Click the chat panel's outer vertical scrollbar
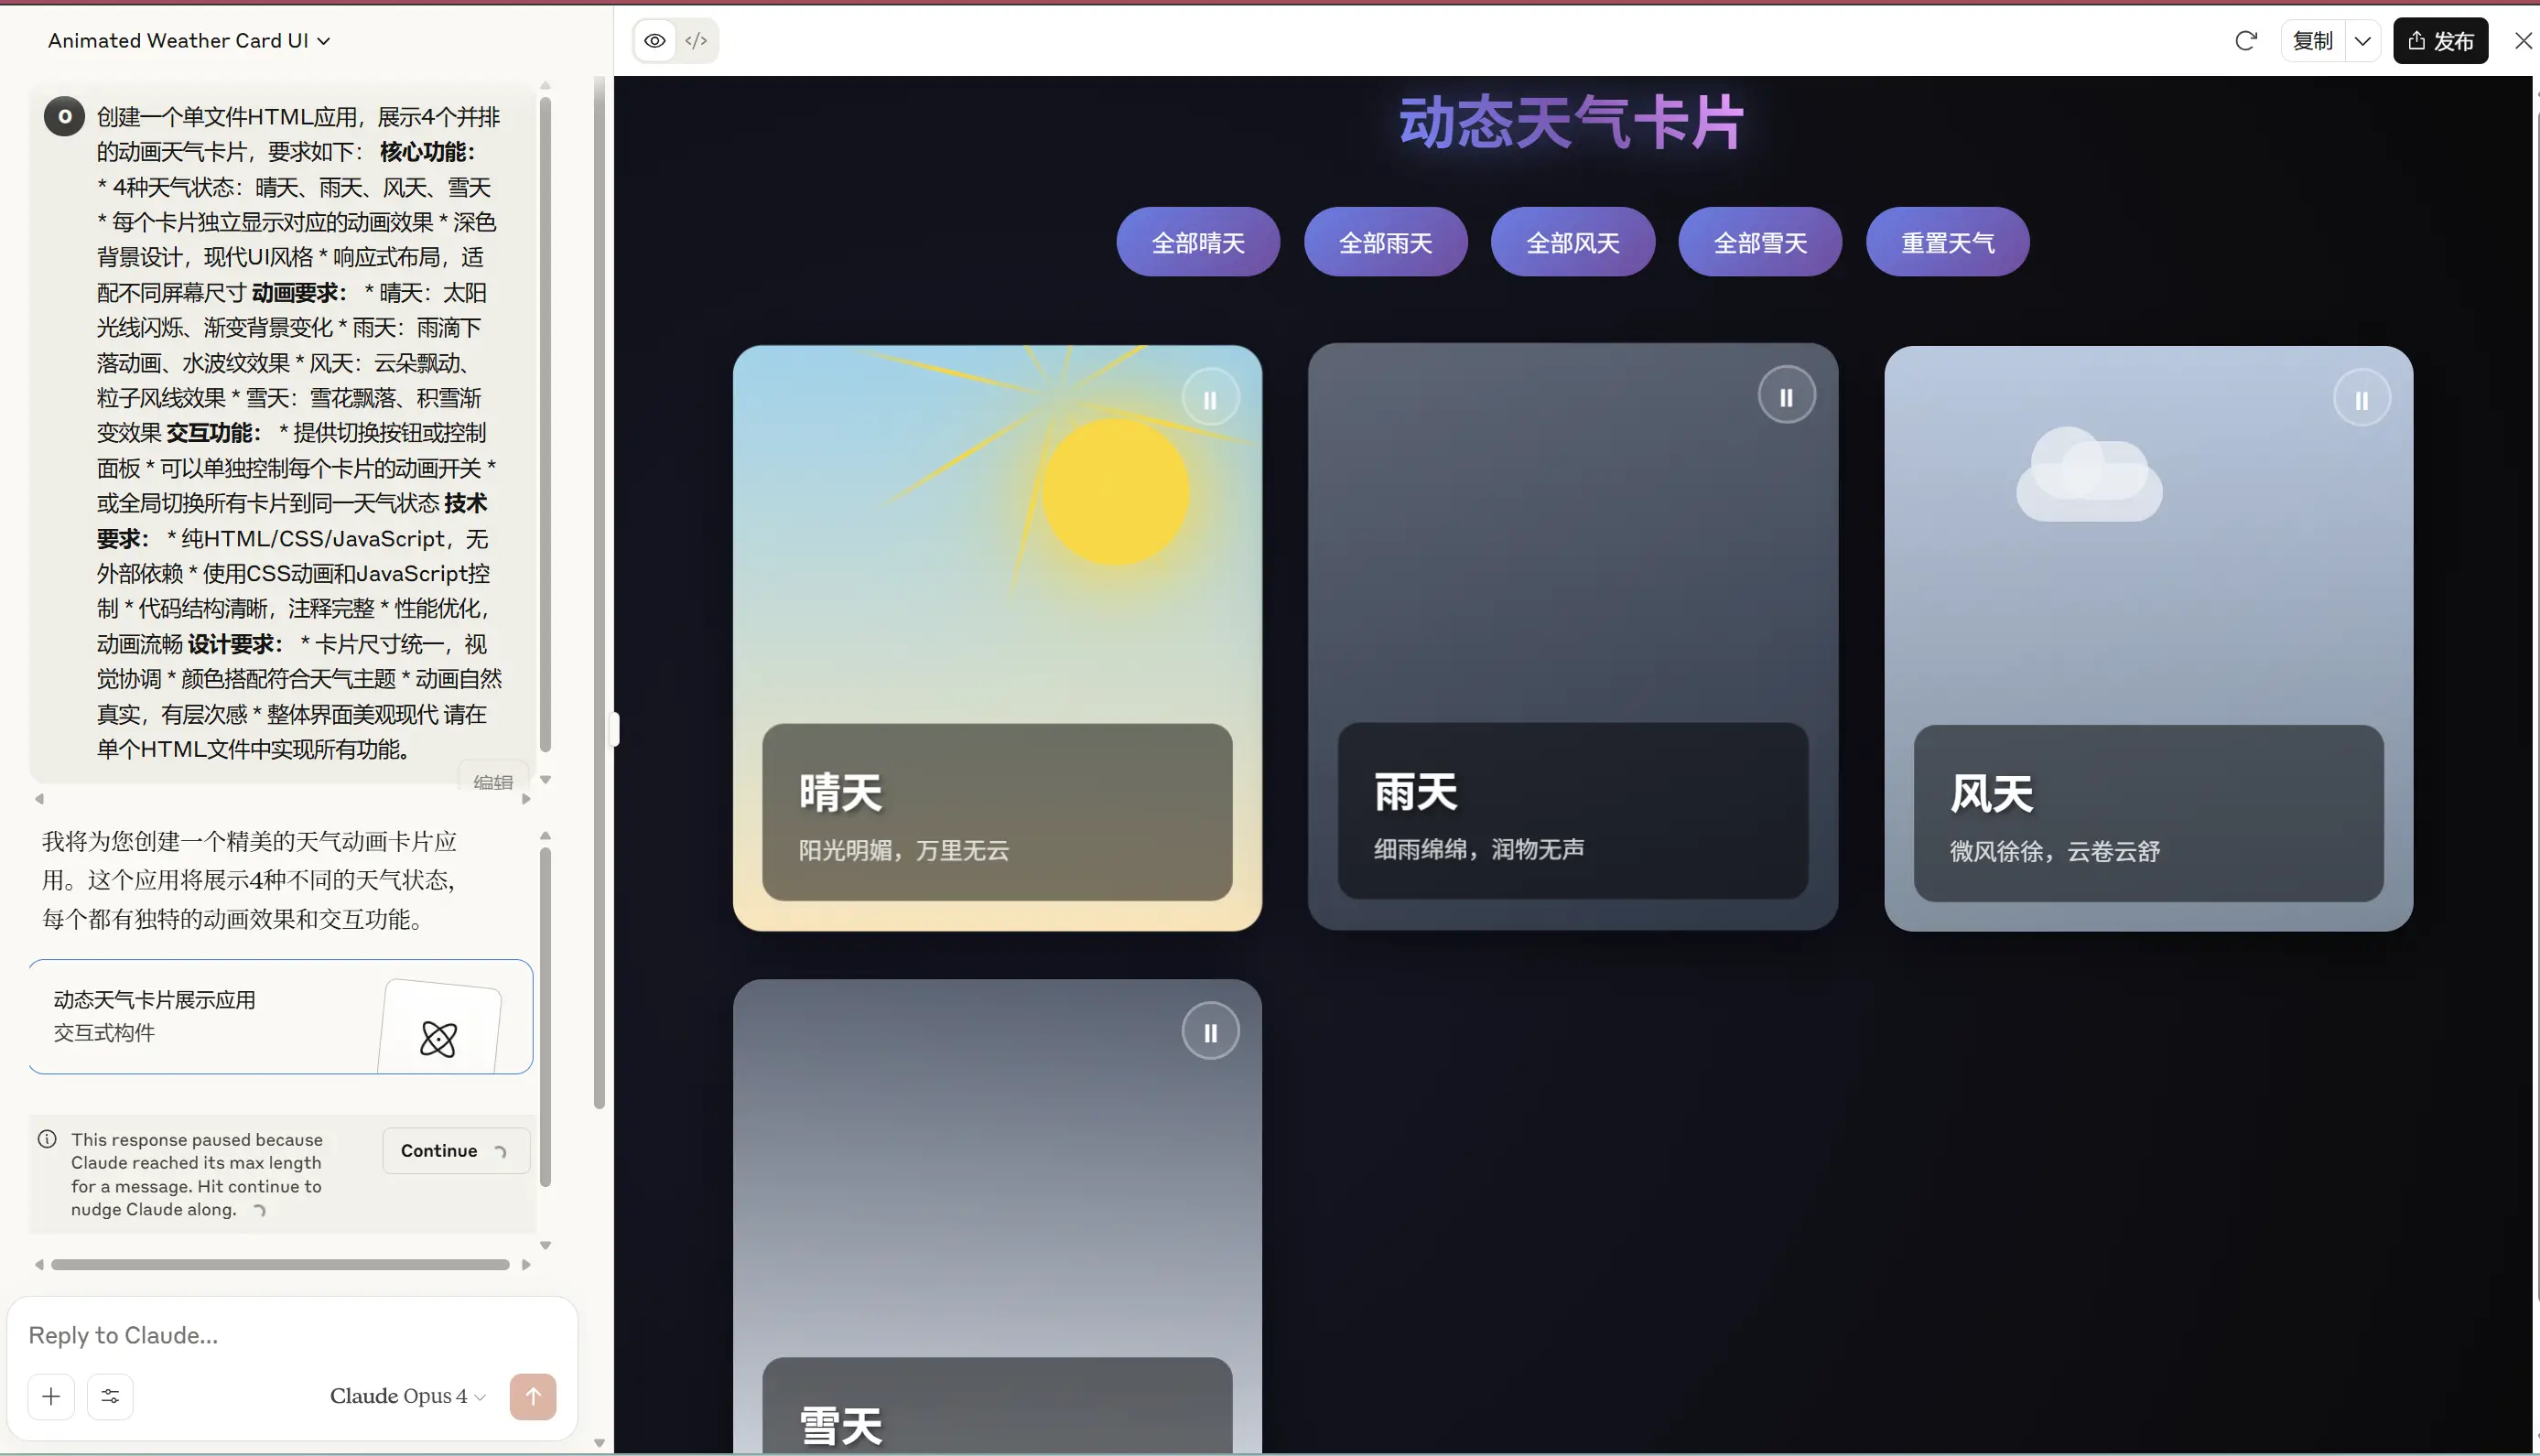The width and height of the screenshot is (2540, 1456). click(x=599, y=593)
